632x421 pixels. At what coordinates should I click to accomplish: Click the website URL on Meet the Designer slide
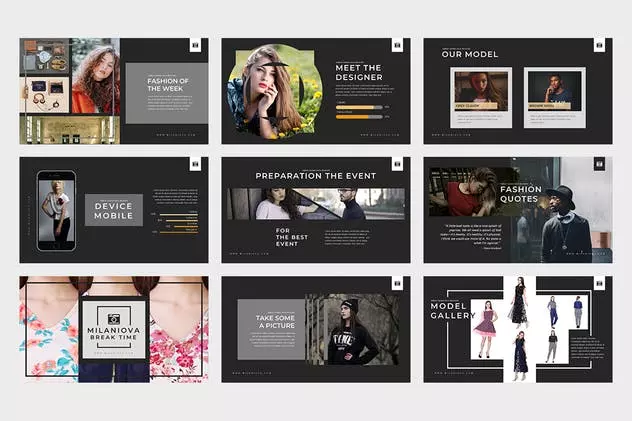[380, 135]
